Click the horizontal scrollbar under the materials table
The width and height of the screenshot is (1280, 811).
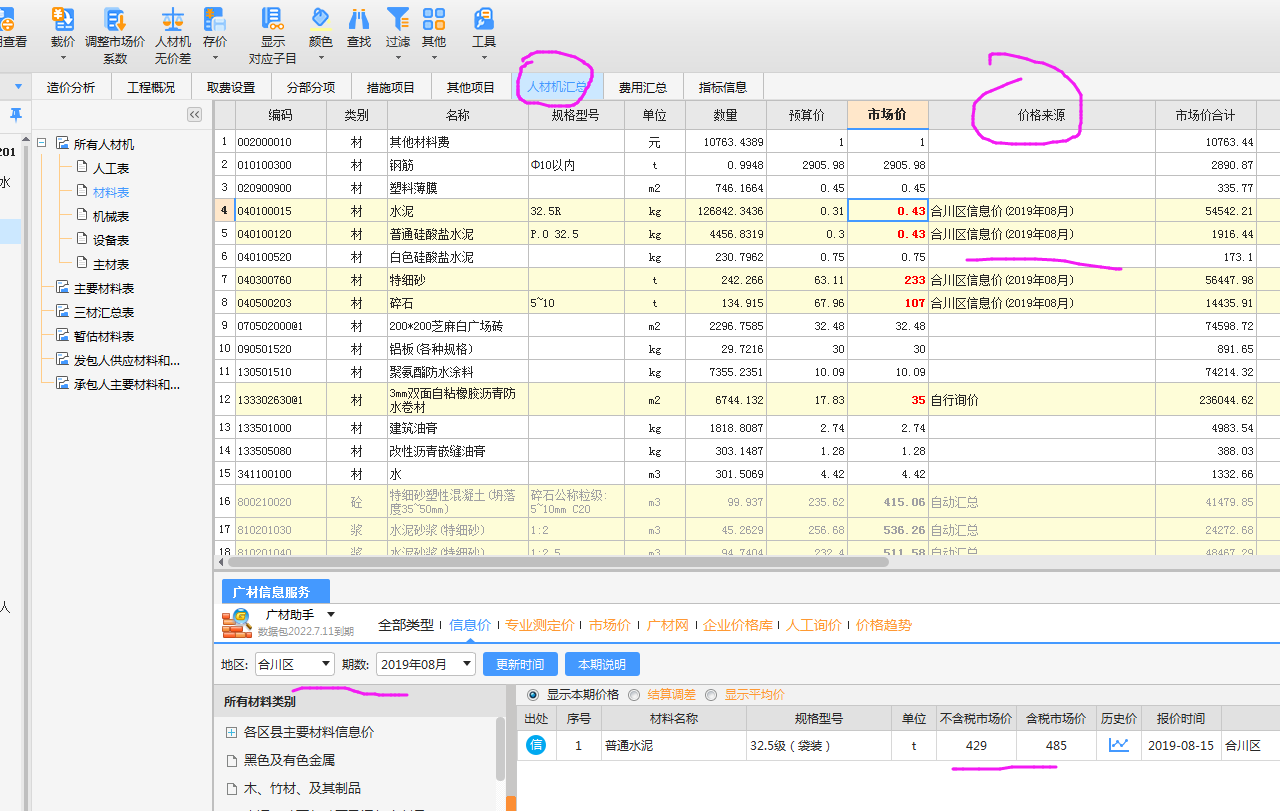click(560, 562)
